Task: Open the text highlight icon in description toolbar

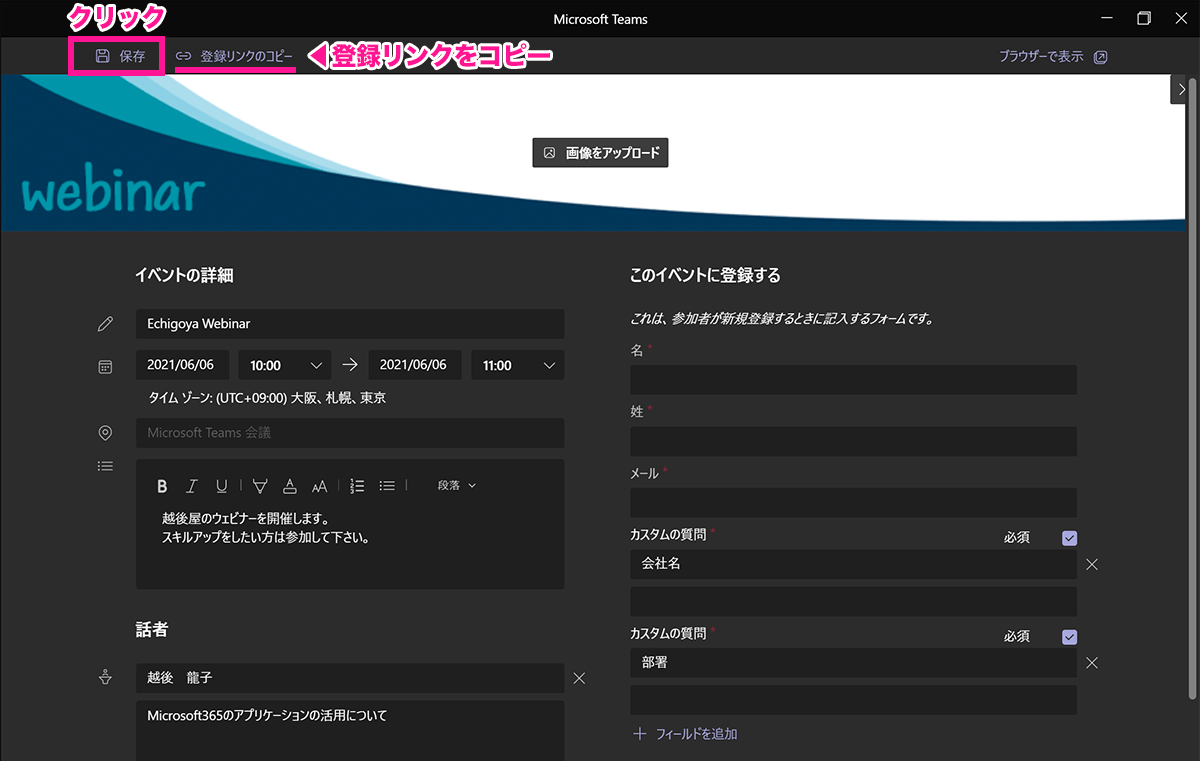Action: point(259,486)
